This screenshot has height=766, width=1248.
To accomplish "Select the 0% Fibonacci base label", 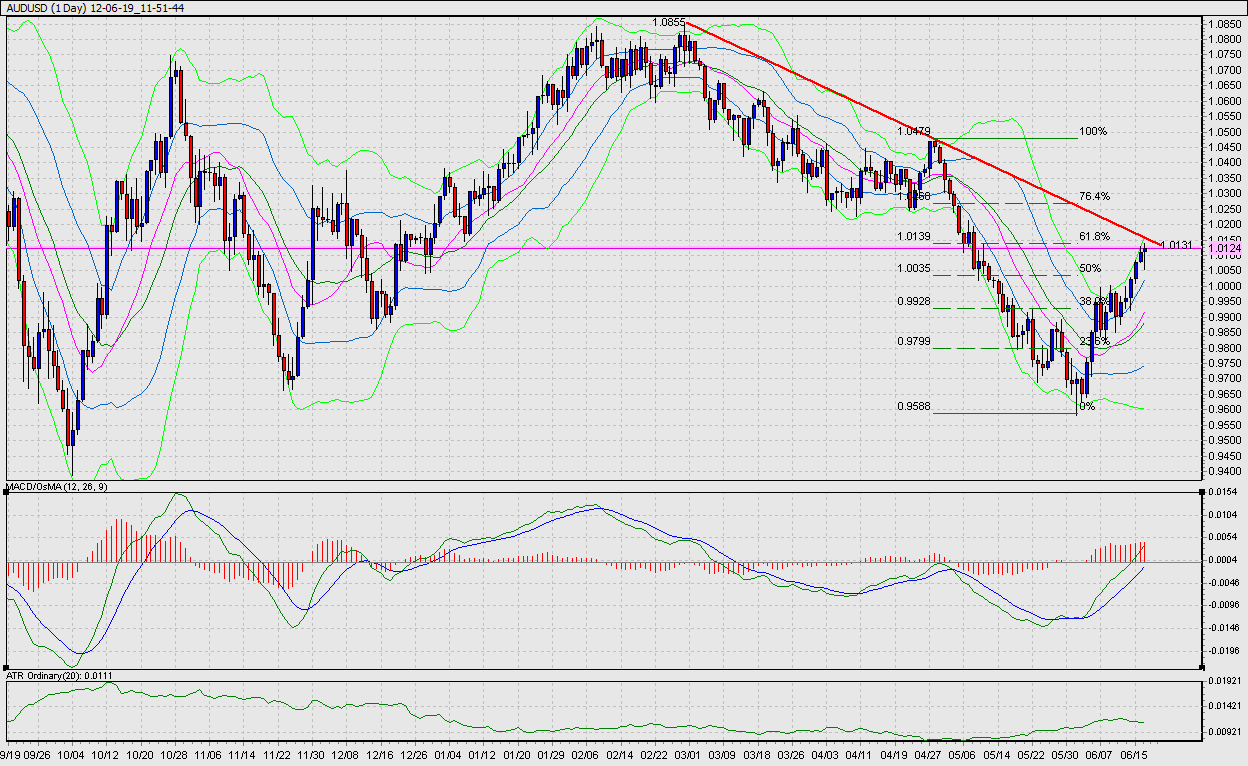I will (1087, 407).
